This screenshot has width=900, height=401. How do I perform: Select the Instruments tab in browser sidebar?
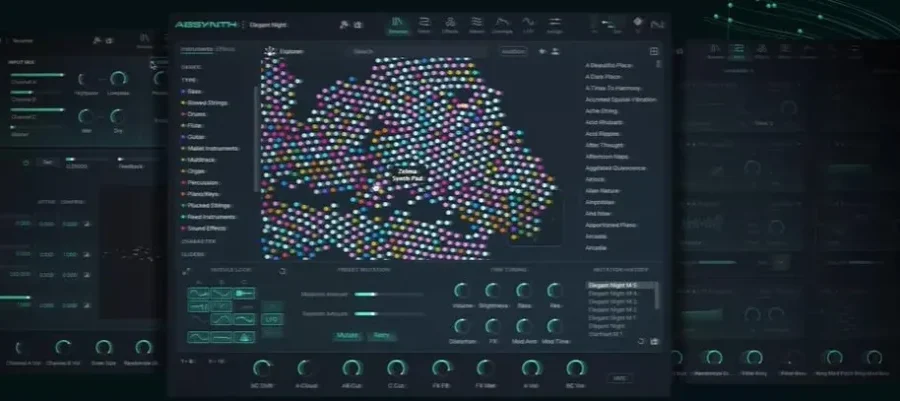pyautogui.click(x=197, y=49)
